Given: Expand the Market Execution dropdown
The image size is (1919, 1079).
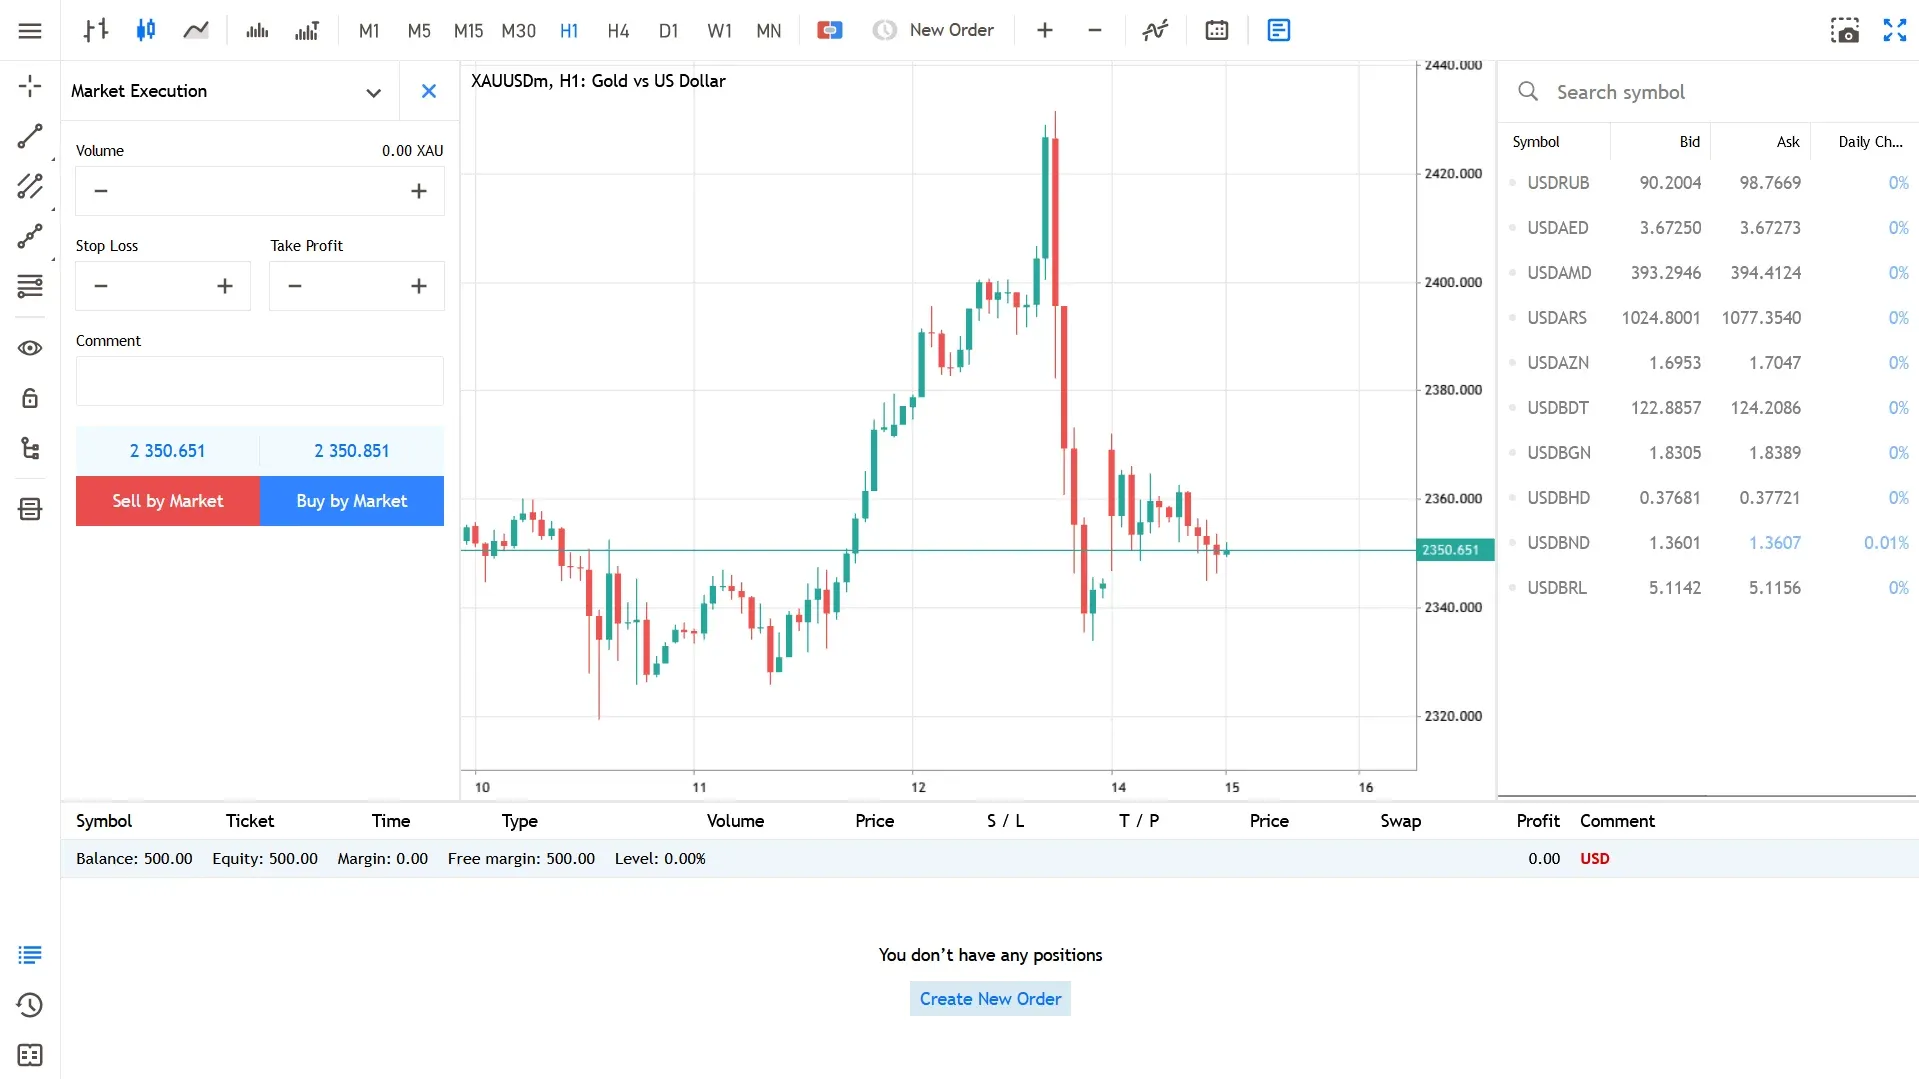Looking at the screenshot, I should 373,92.
